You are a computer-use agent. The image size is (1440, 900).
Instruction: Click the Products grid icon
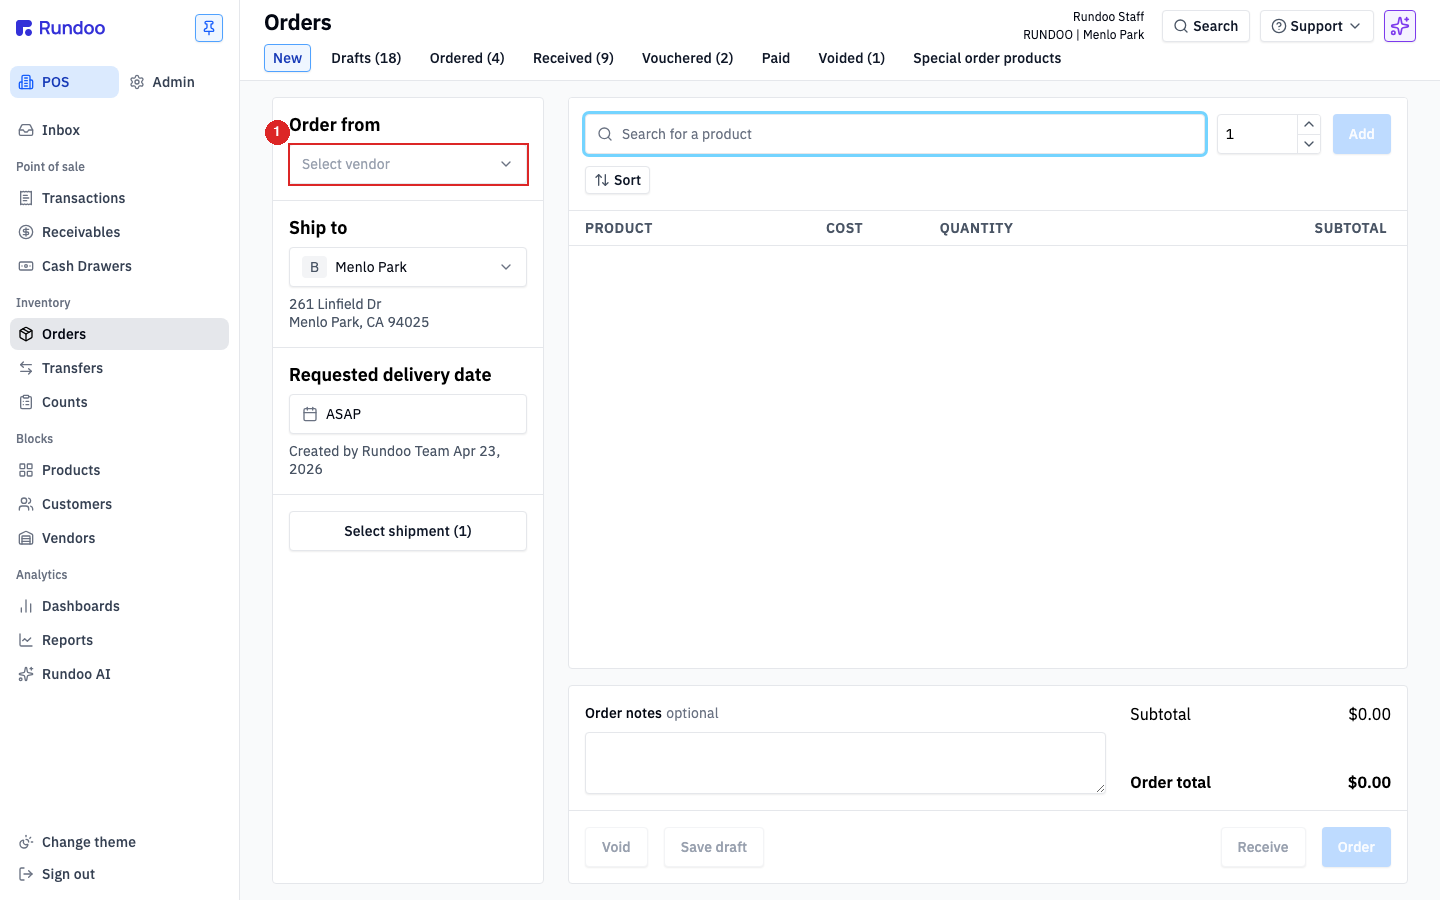pyautogui.click(x=26, y=470)
